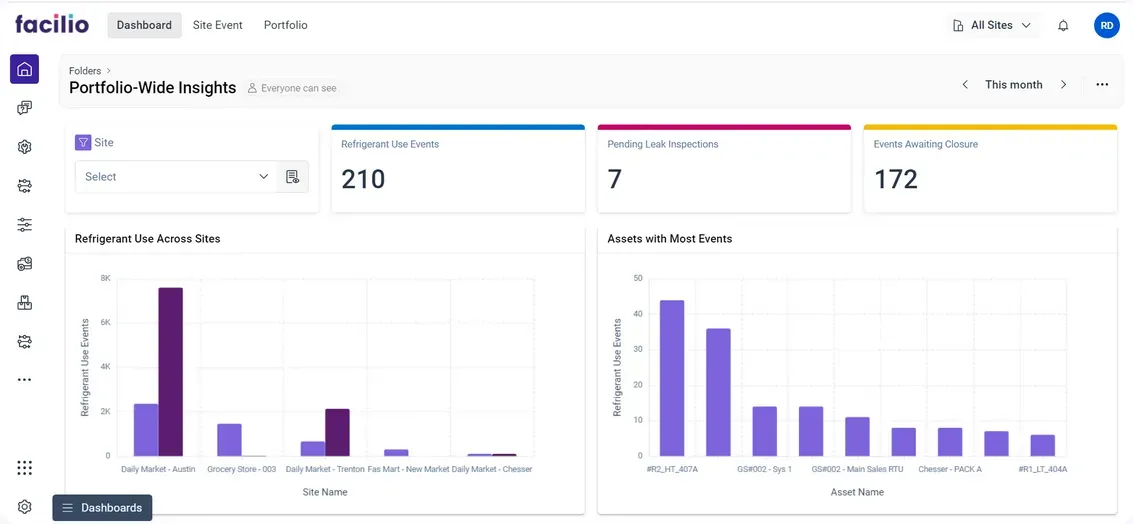Click the Dashboards button
Viewport: 1133px width, 524px height.
point(102,508)
